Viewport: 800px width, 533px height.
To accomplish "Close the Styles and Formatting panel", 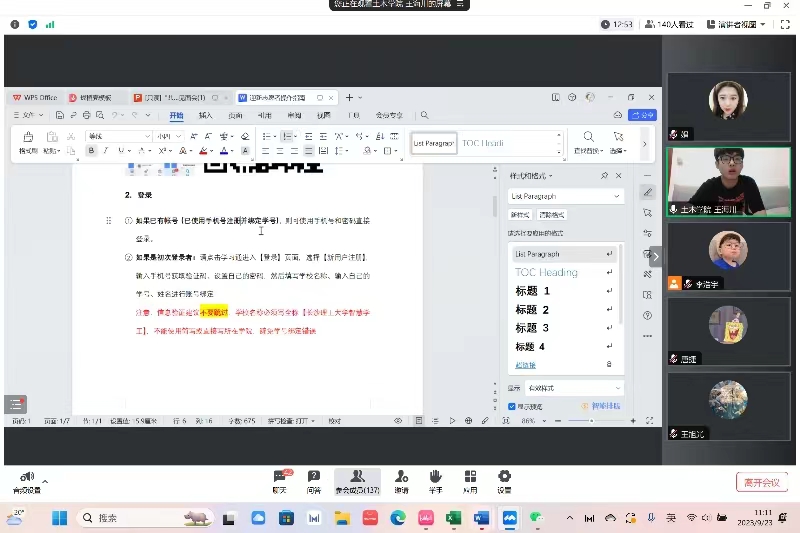I will (618, 175).
